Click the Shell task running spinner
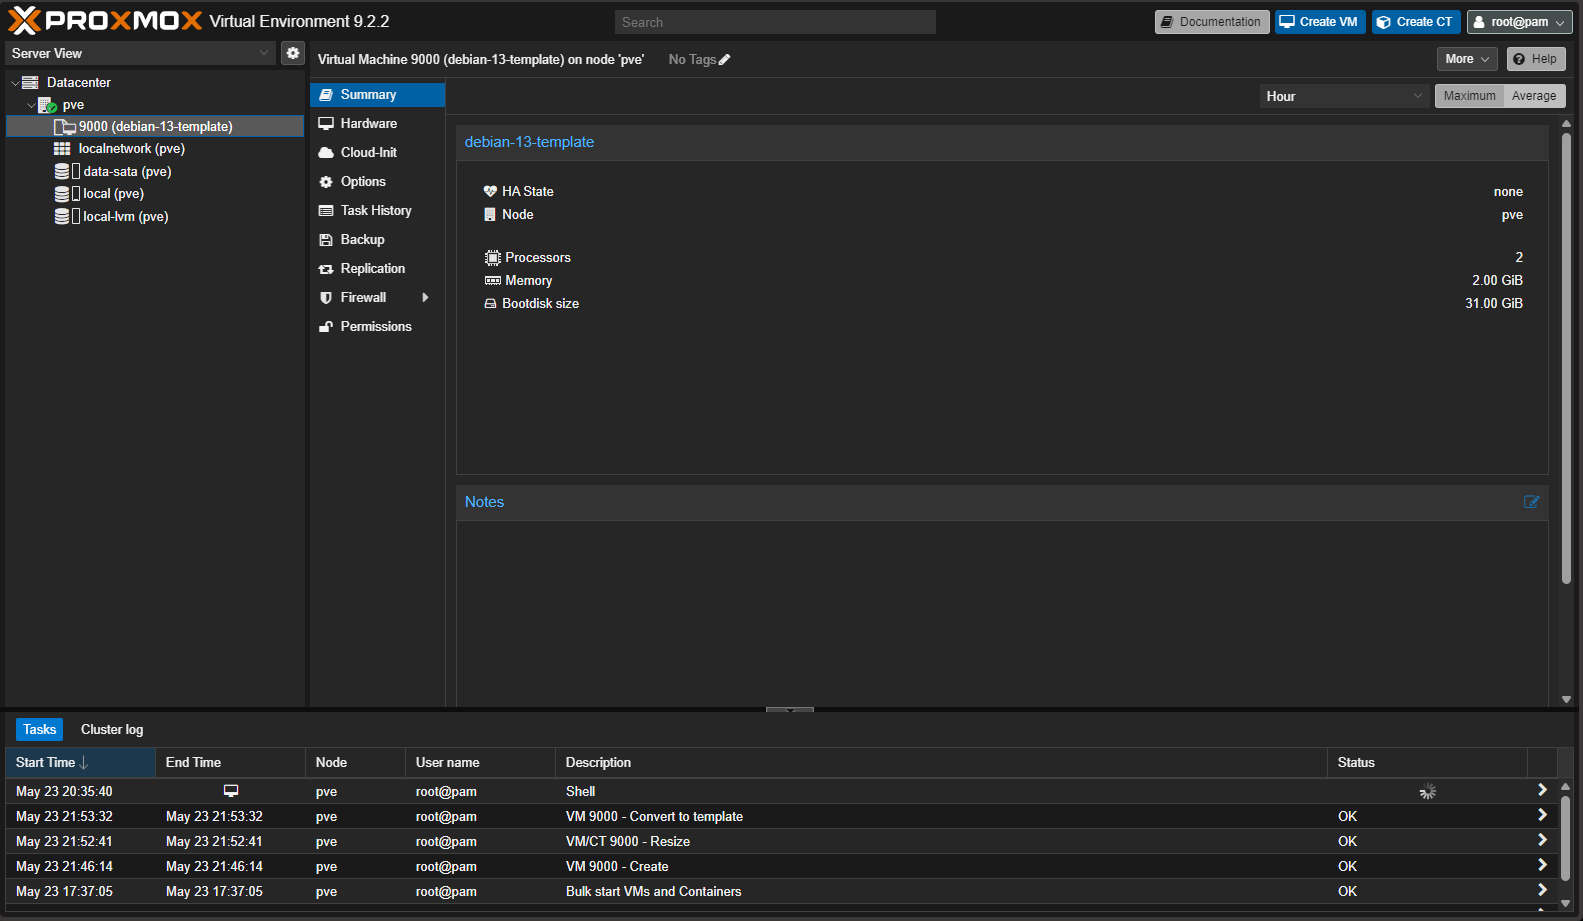The width and height of the screenshot is (1583, 921). 1427,792
